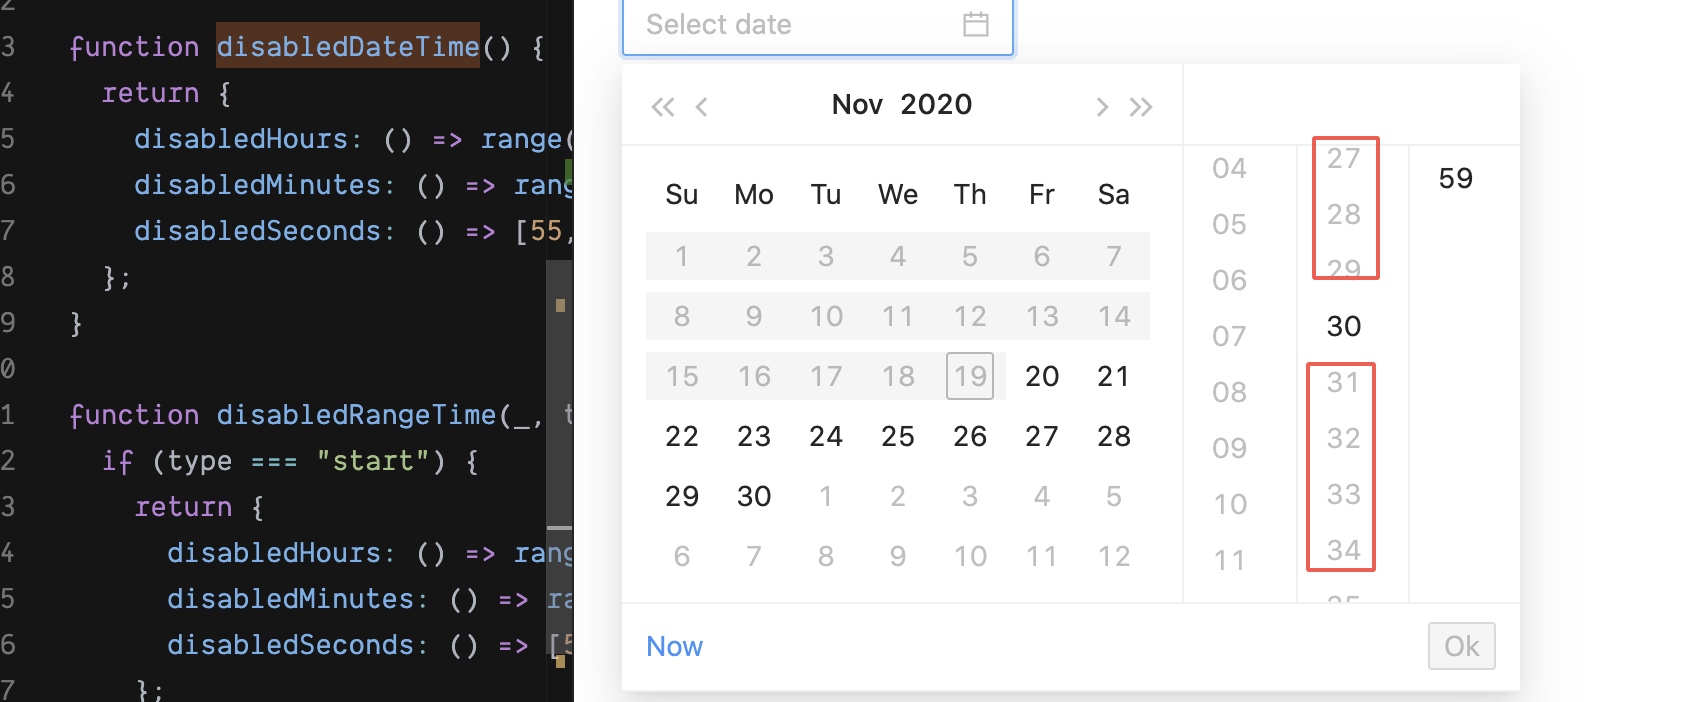
Task: Click hour 08 in the hours column
Action: [1229, 392]
